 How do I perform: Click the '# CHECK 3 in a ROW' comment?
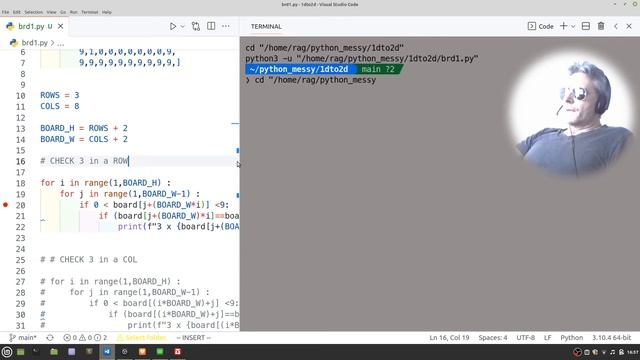tap(84, 161)
